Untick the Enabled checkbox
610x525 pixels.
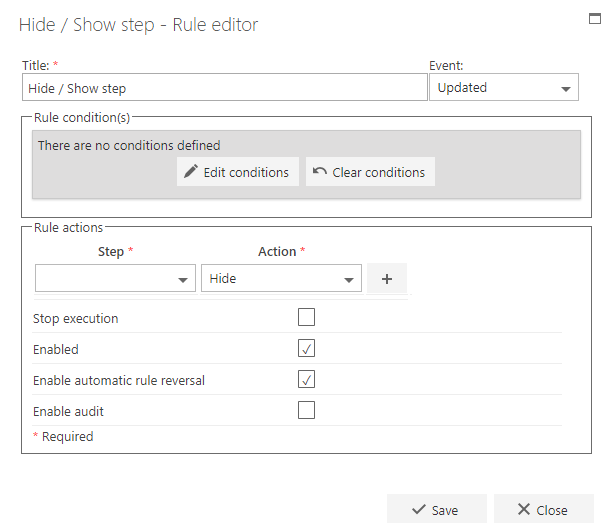pyautogui.click(x=306, y=348)
